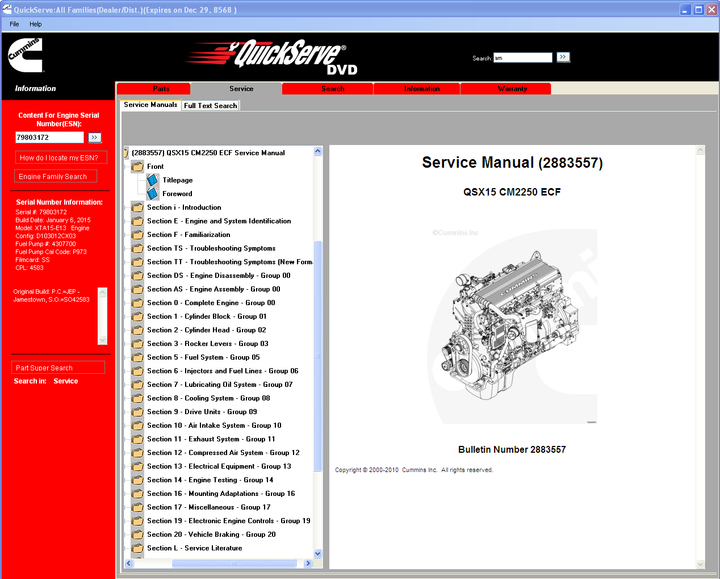Click 'How do I locate my ESN?' button
The height and width of the screenshot is (579, 720).
61,157
